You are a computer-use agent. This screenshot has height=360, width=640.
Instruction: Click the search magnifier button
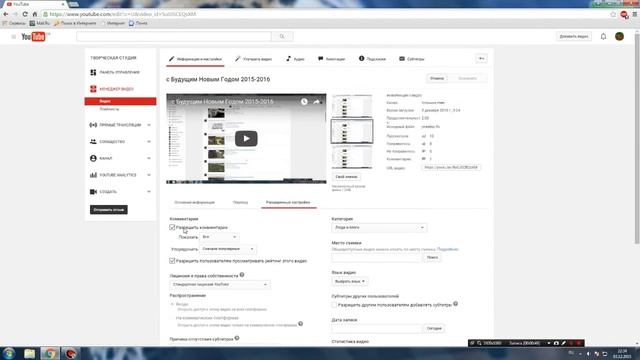pyautogui.click(x=282, y=36)
